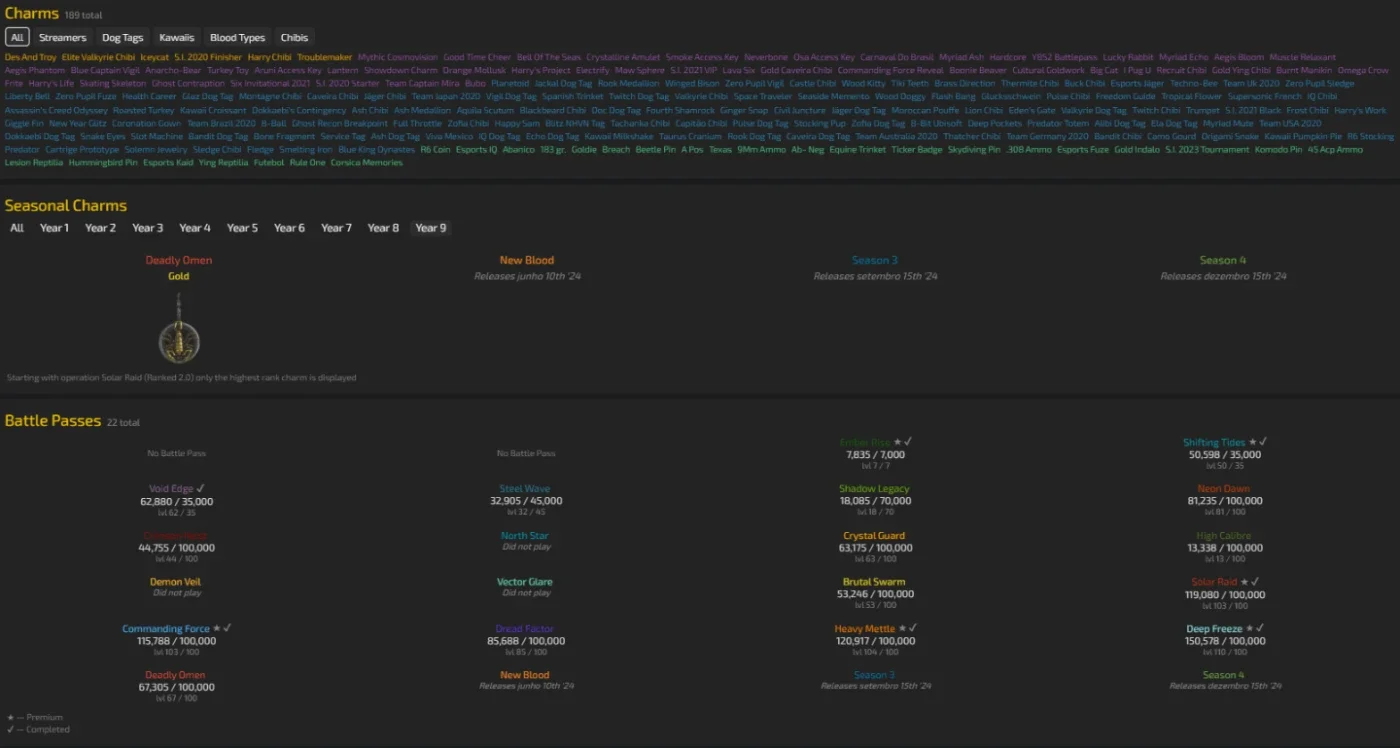
Task: Show Year 4 seasonal charms
Action: pyautogui.click(x=194, y=228)
